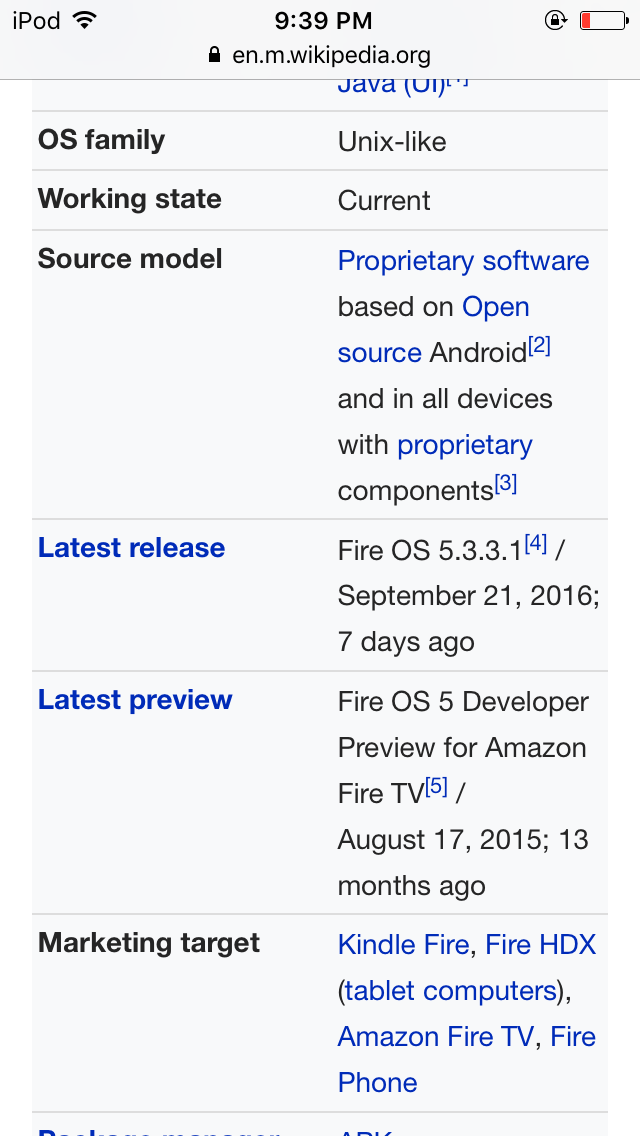Open the Amazon Fire TV link
Image resolution: width=640 pixels, height=1136 pixels.
[436, 1037]
